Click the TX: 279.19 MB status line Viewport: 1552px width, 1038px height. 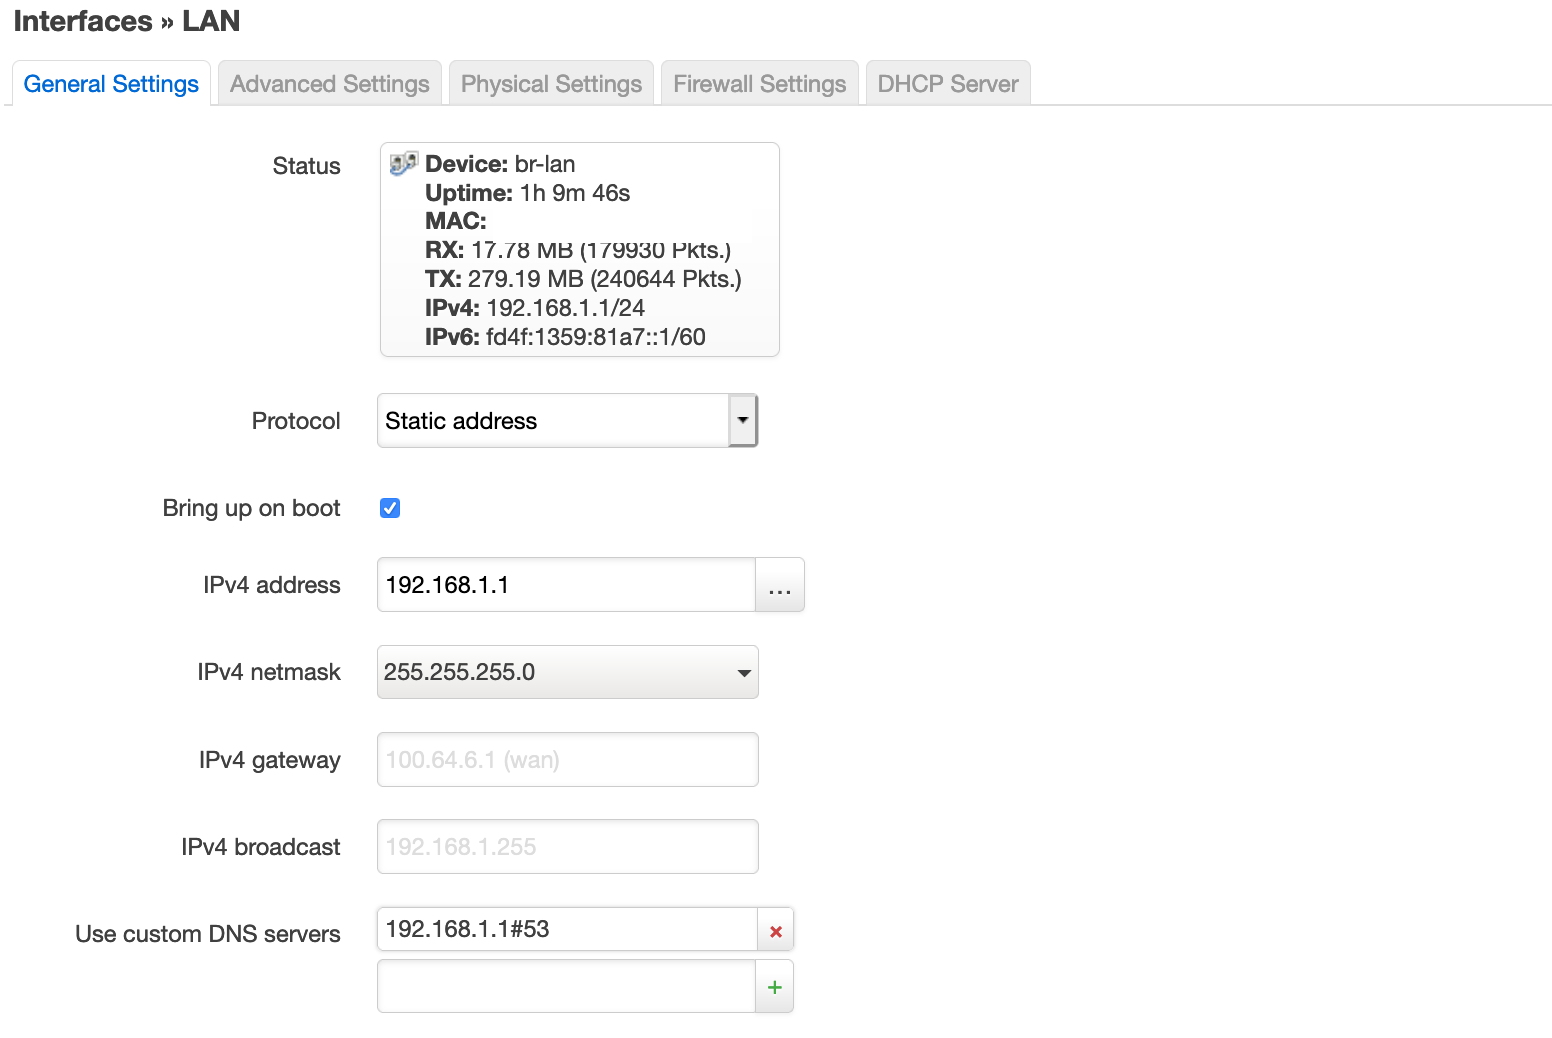coord(583,279)
